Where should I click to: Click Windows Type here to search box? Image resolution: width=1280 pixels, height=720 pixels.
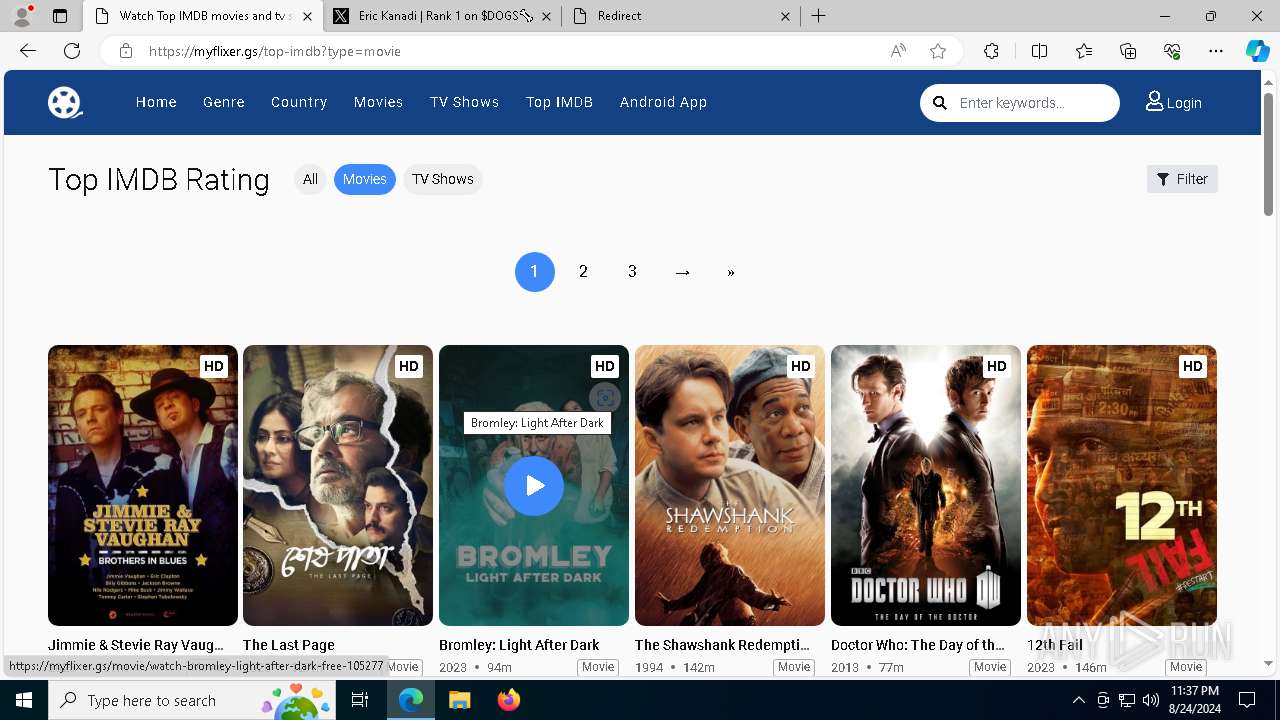(190, 700)
